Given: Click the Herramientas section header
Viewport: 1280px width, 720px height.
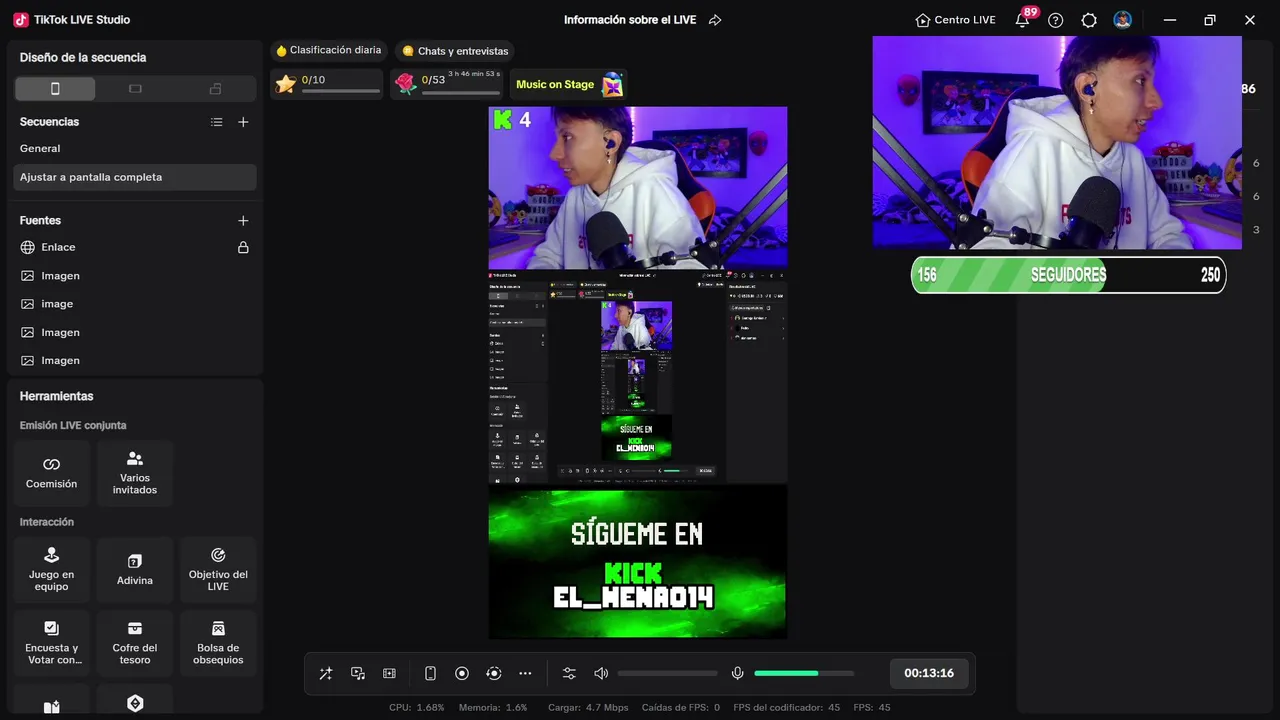Looking at the screenshot, I should point(56,396).
